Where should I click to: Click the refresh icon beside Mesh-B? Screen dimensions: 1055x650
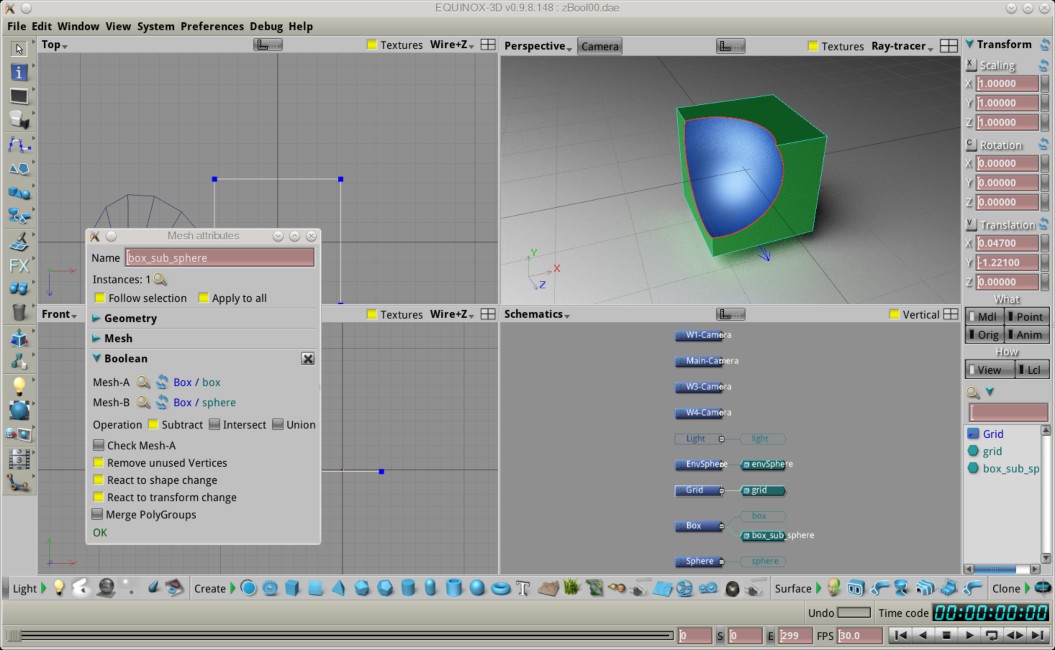pos(161,402)
